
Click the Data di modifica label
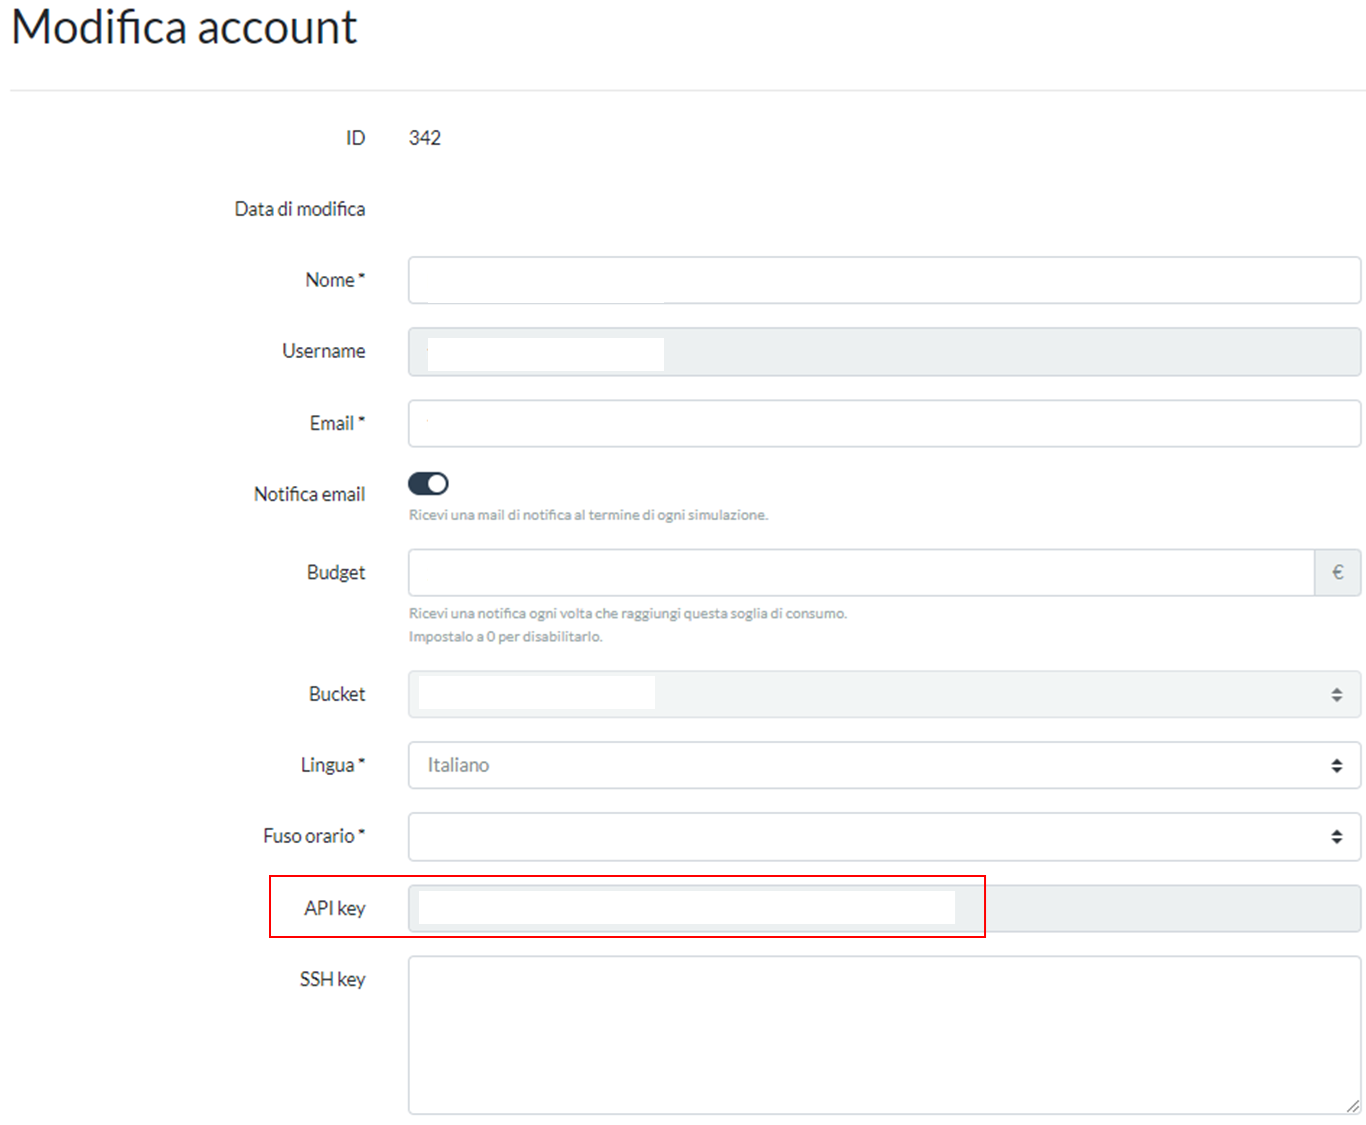coord(300,208)
